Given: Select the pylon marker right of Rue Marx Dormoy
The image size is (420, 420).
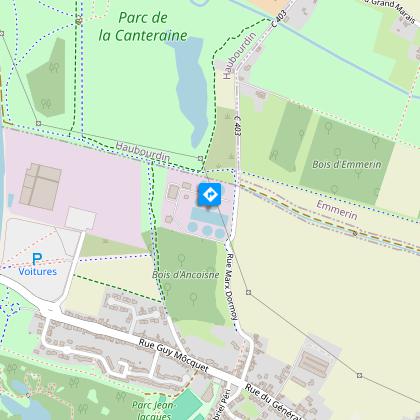Looking at the screenshot, I should click(248, 292).
